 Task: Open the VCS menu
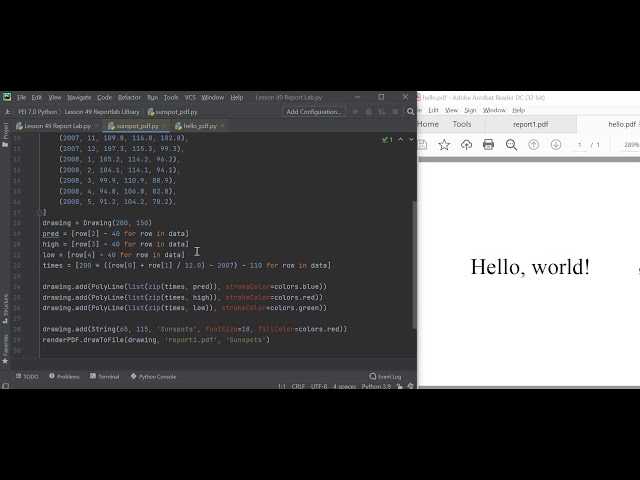[190, 98]
